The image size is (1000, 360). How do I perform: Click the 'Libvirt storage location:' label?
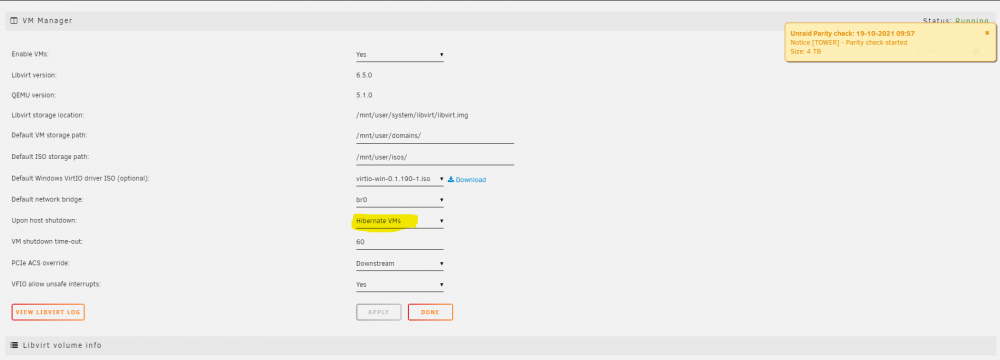tap(48, 116)
